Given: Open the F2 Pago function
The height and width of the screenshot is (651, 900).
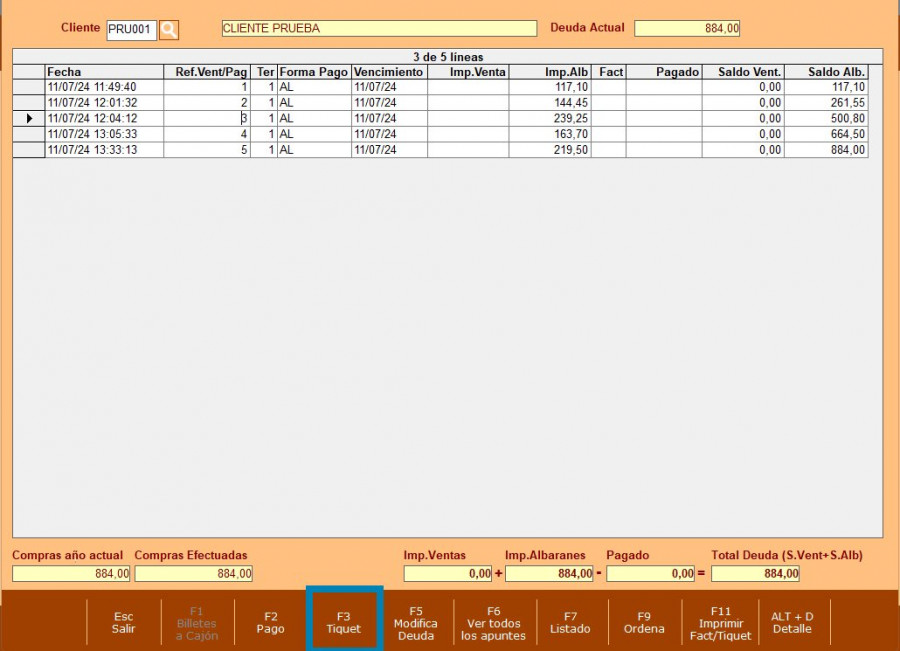Looking at the screenshot, I should click(270, 622).
